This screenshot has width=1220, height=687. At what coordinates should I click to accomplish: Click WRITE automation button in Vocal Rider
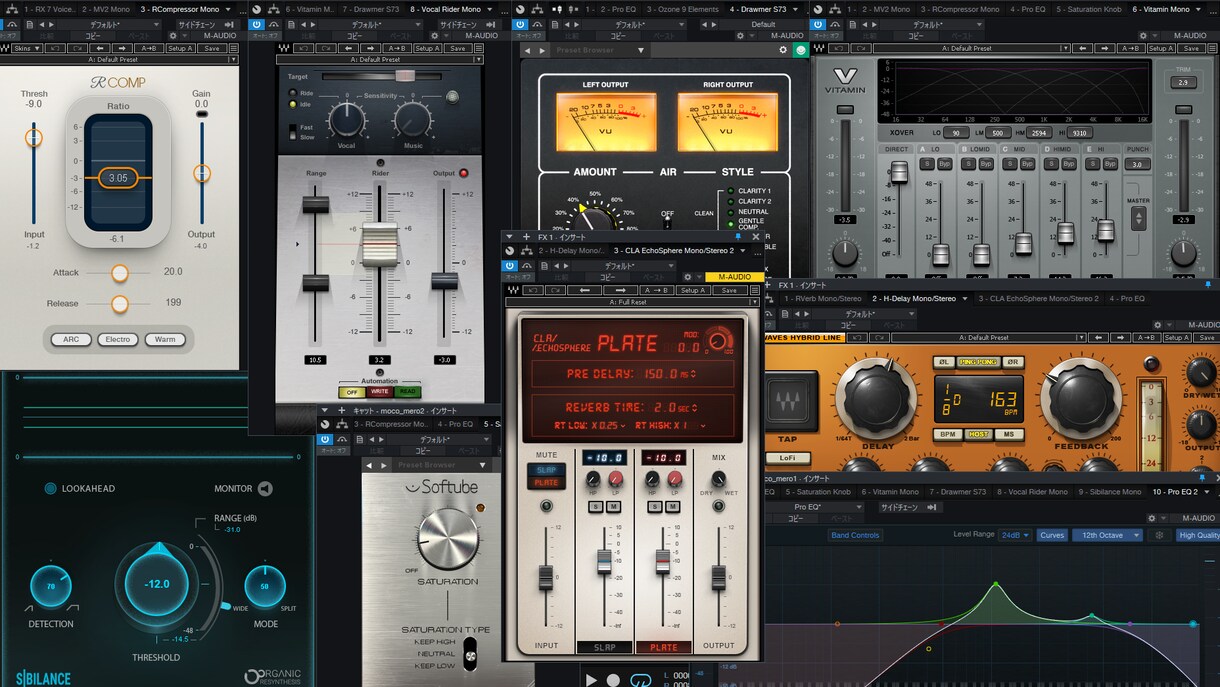click(x=379, y=392)
